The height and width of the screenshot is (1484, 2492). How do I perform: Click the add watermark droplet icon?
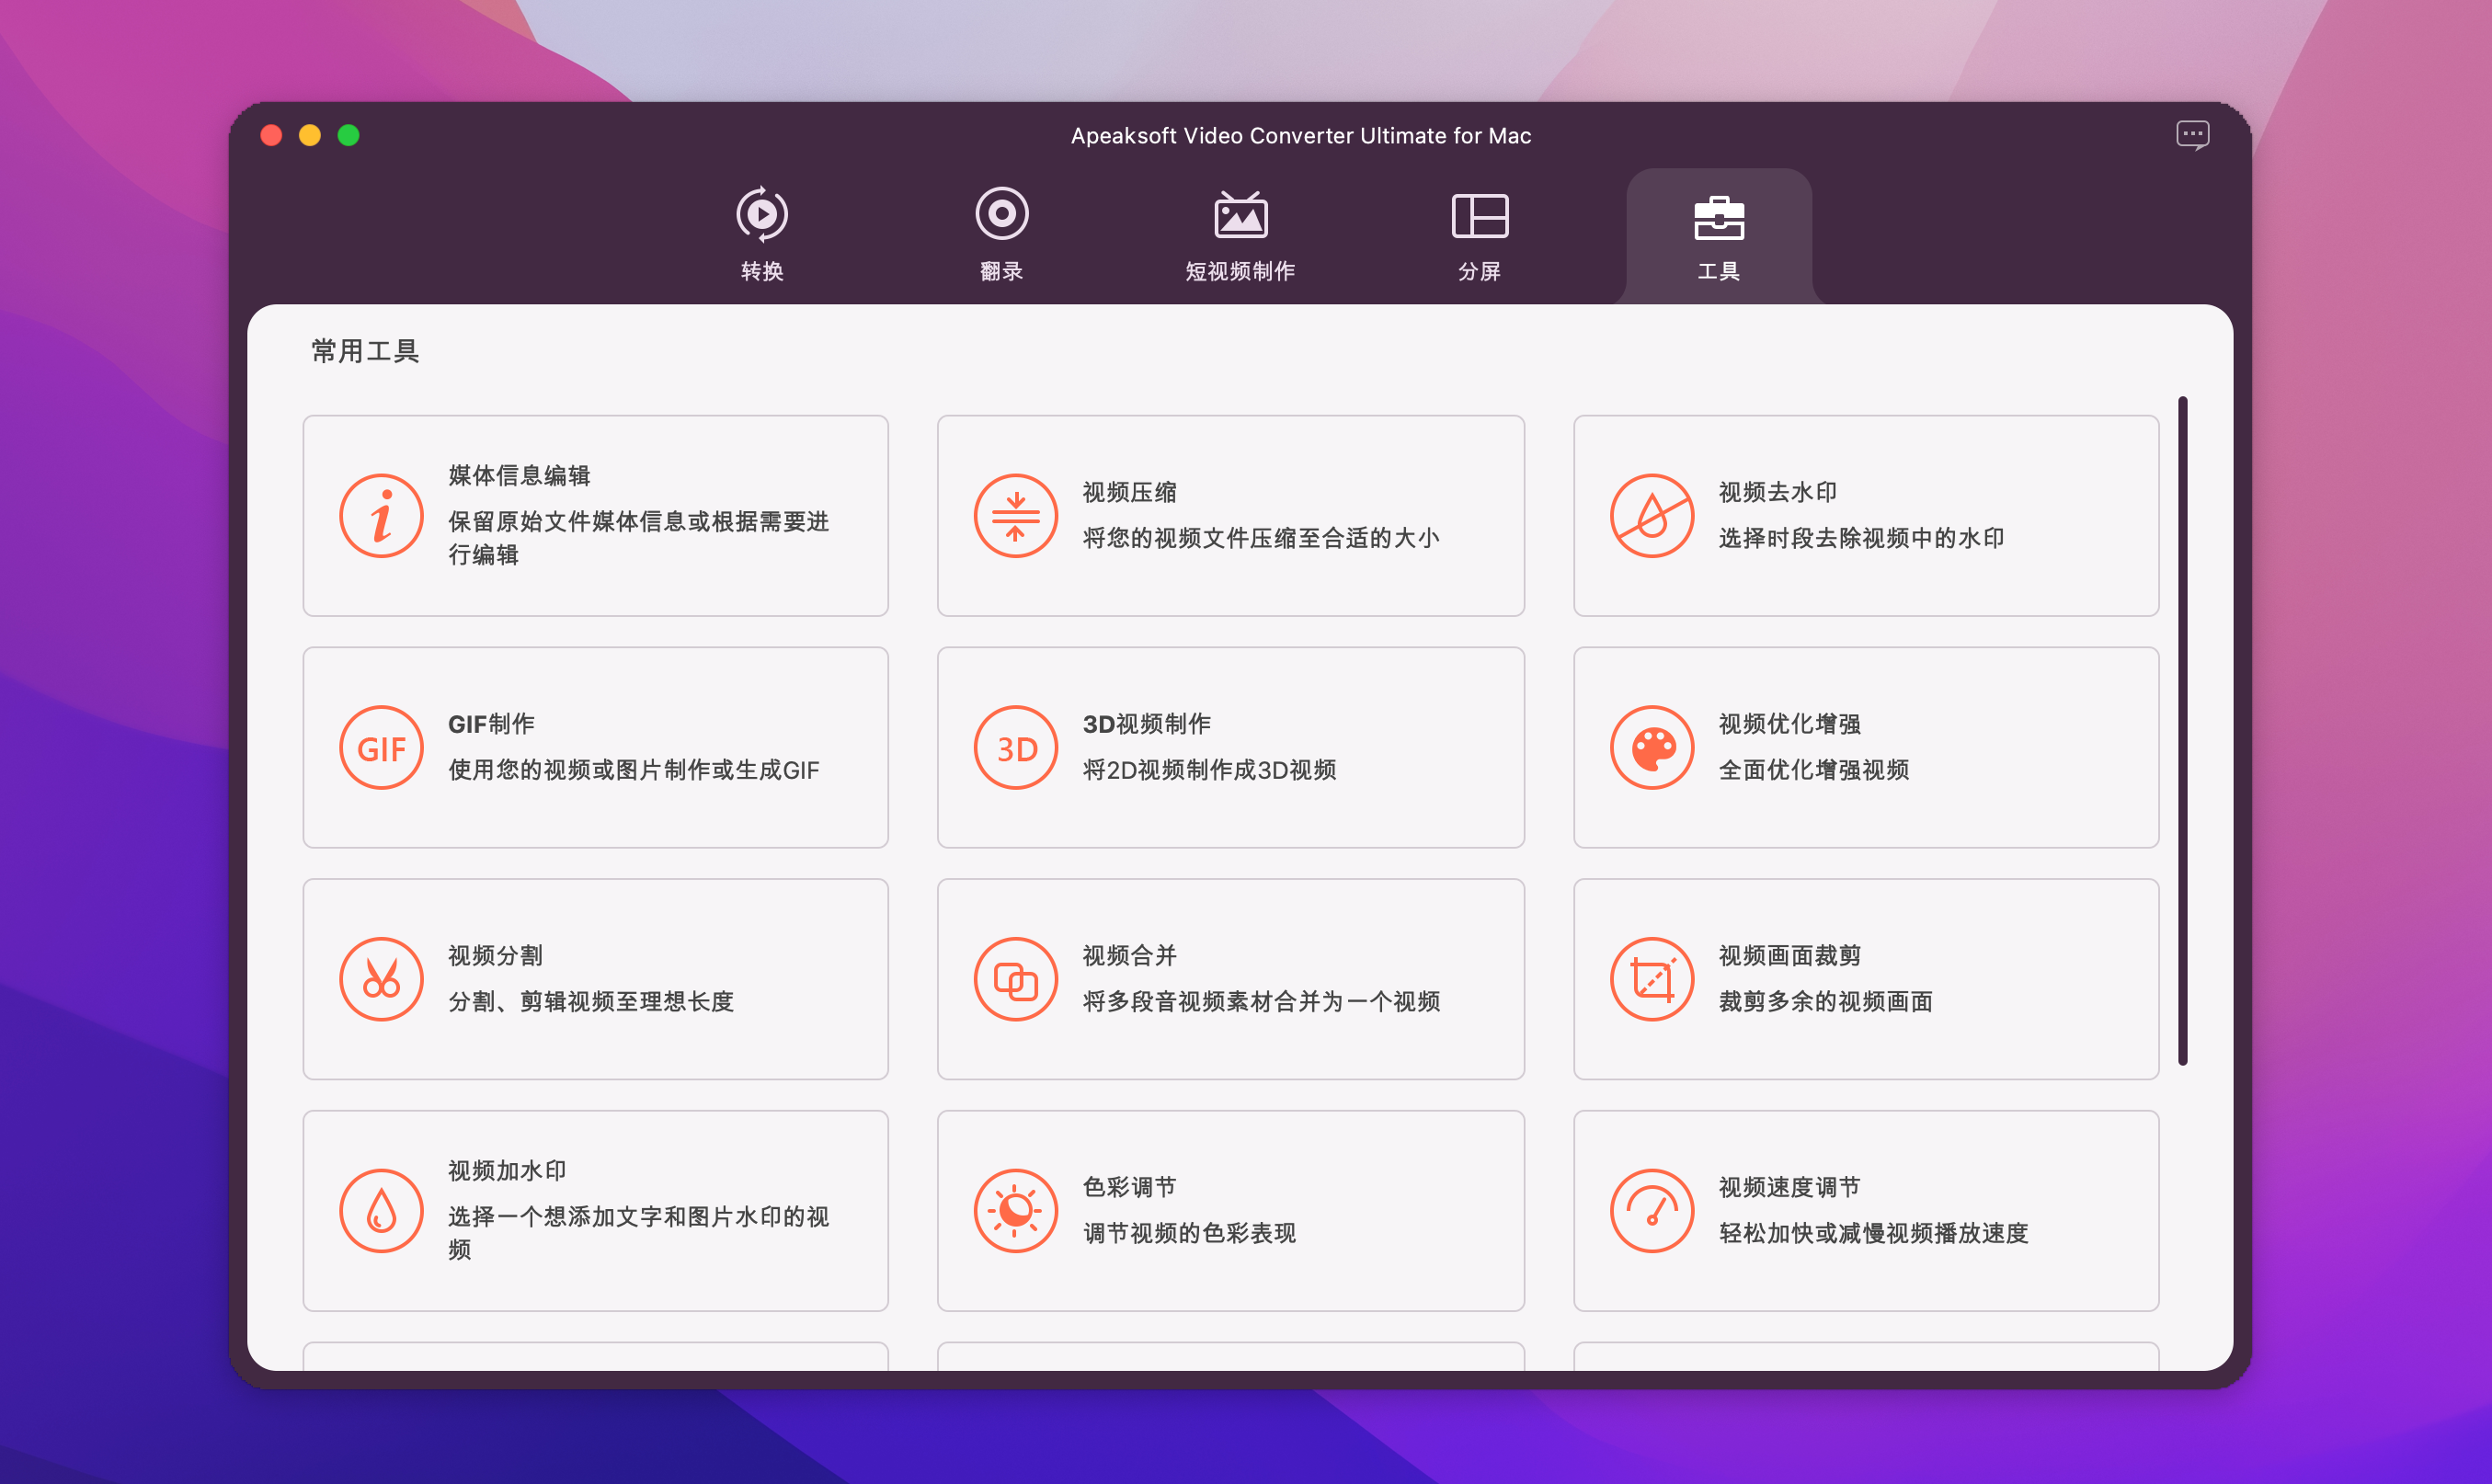pos(381,1211)
